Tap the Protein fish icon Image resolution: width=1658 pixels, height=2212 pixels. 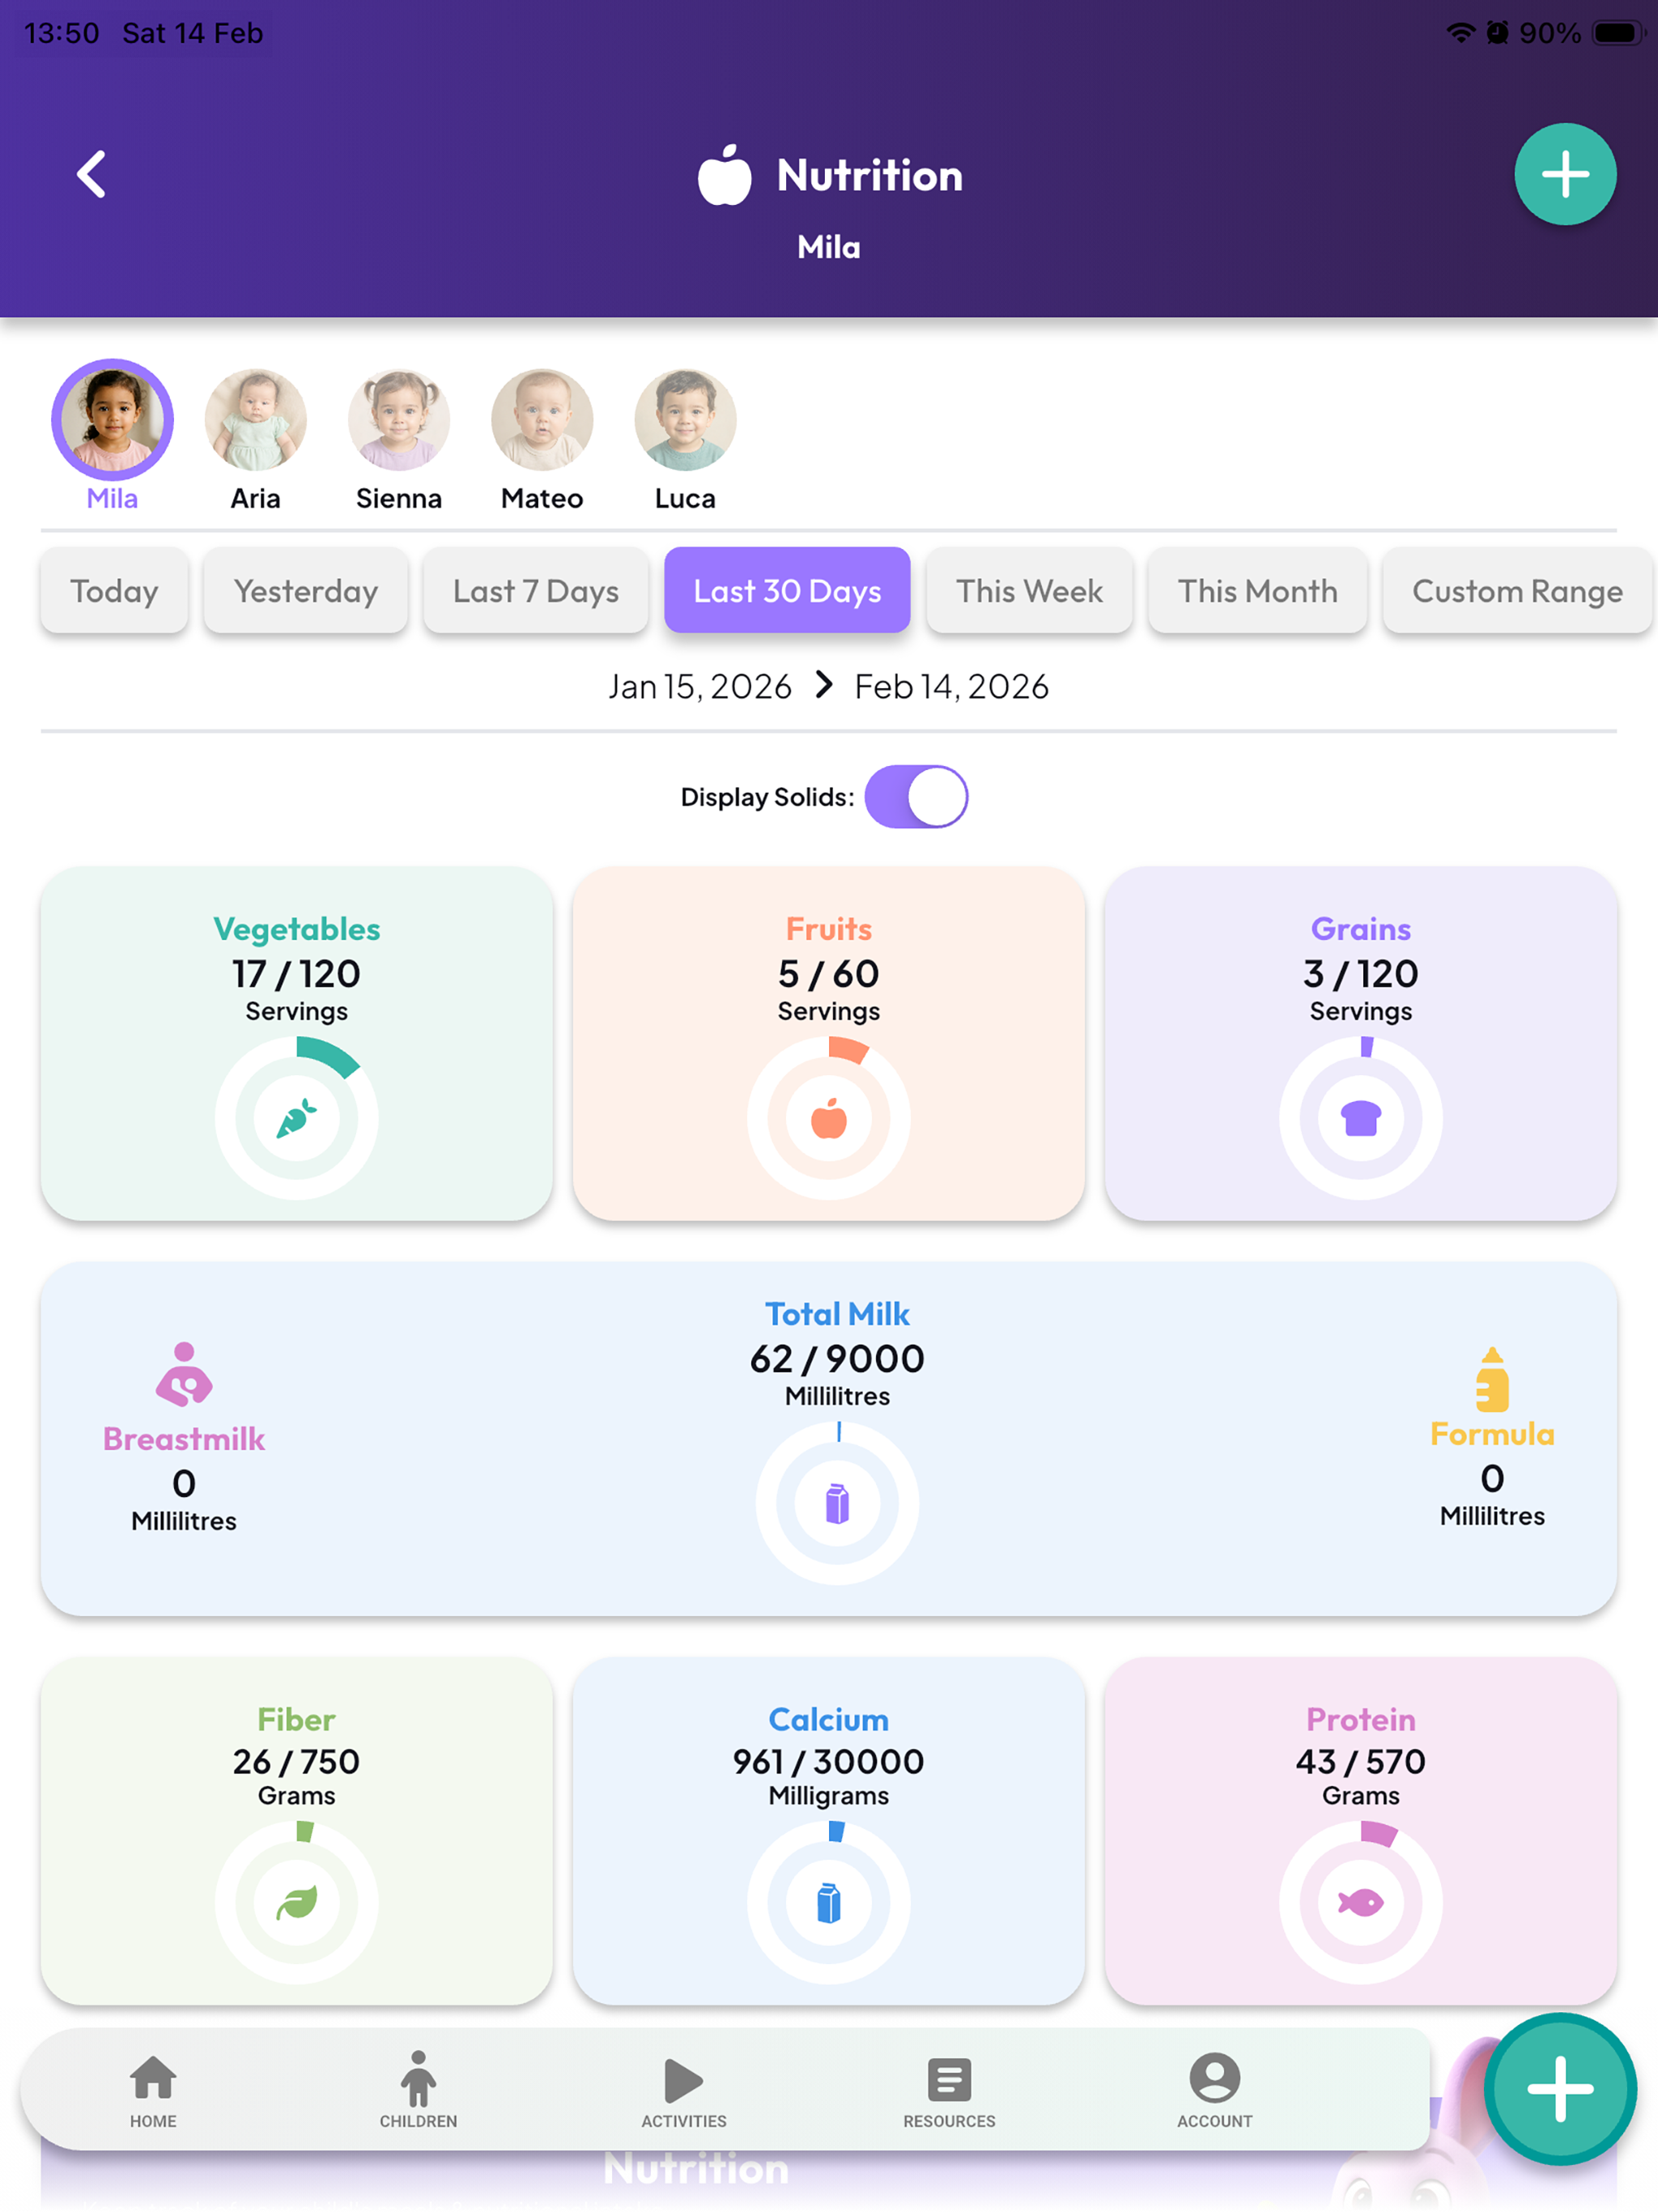pos(1361,1902)
